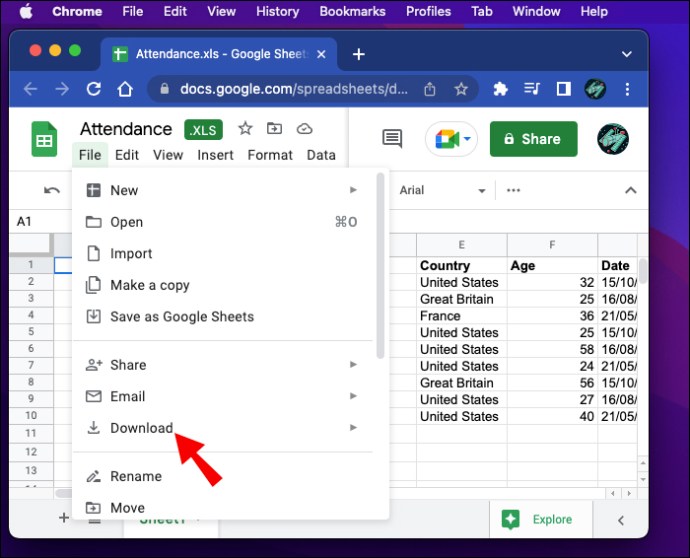This screenshot has width=690, height=558.
Task: Open the comment history icon
Action: [x=392, y=139]
